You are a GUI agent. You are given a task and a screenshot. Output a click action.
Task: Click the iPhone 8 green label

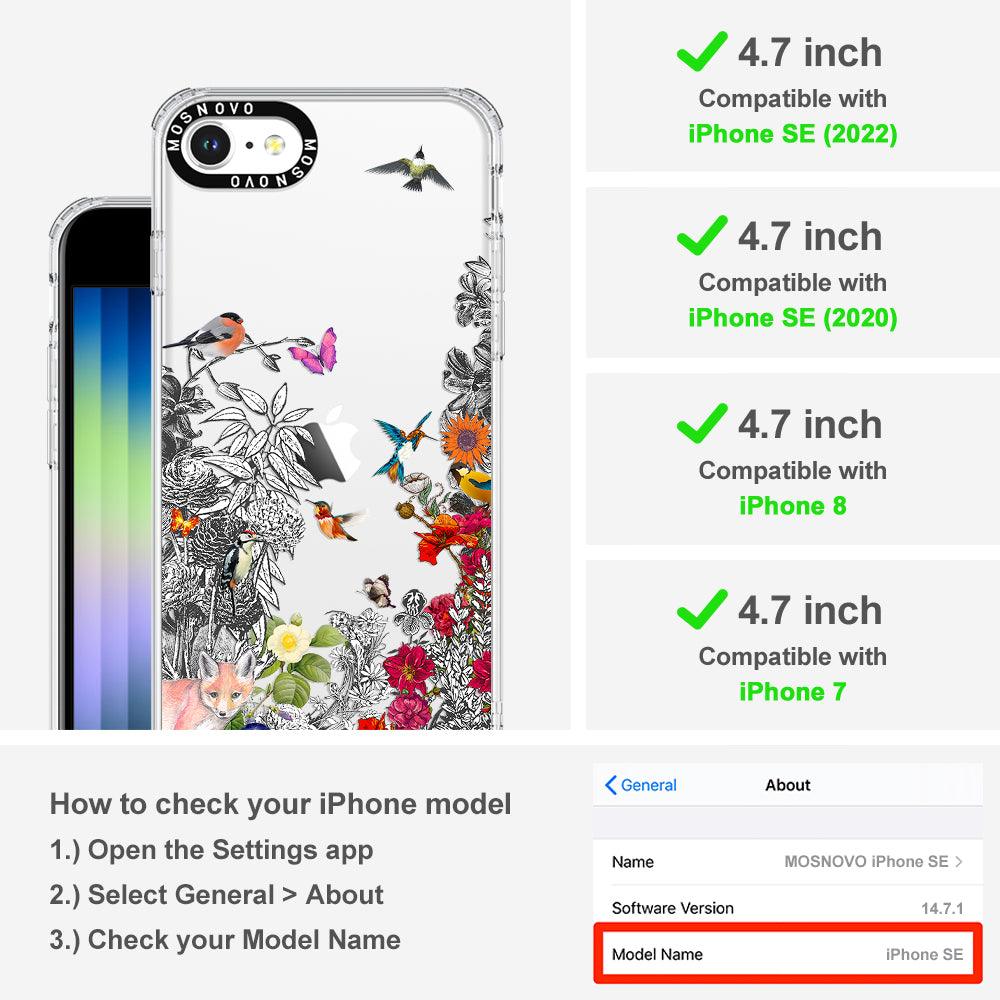[x=793, y=506]
